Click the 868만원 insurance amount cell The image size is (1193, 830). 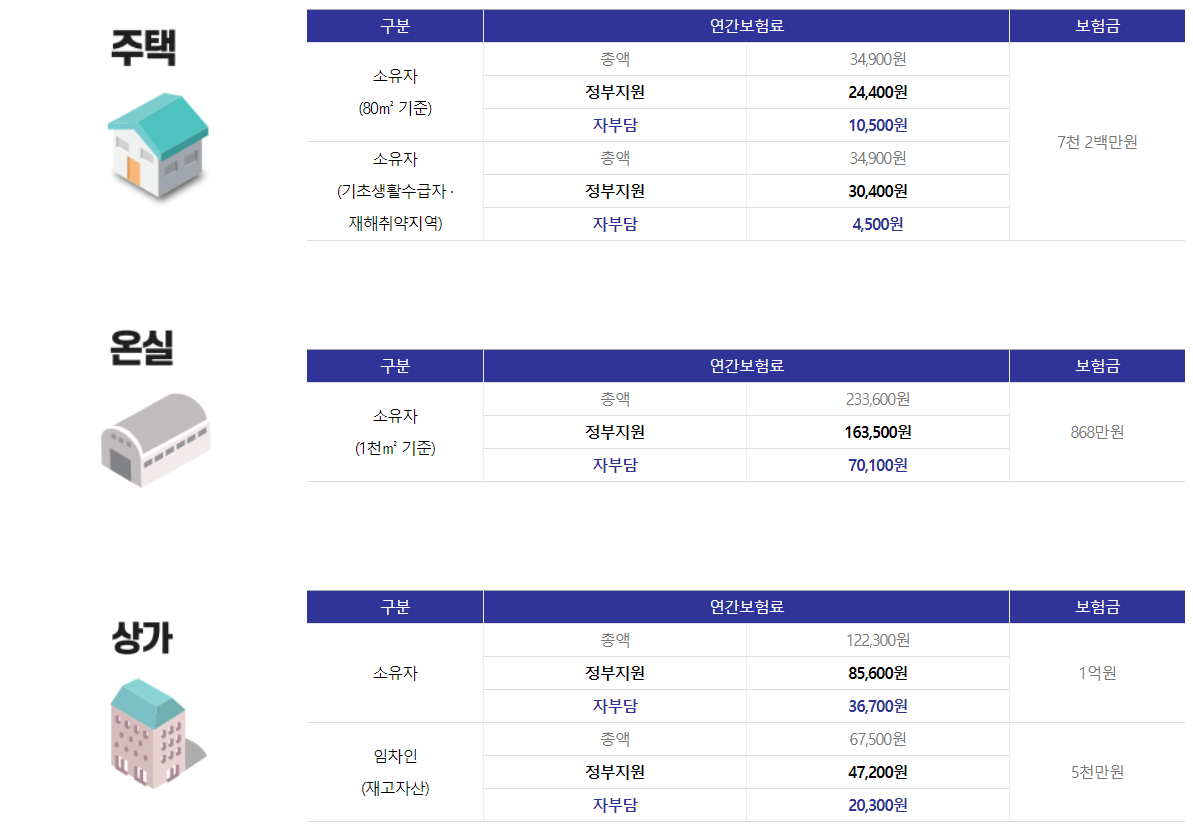1097,432
